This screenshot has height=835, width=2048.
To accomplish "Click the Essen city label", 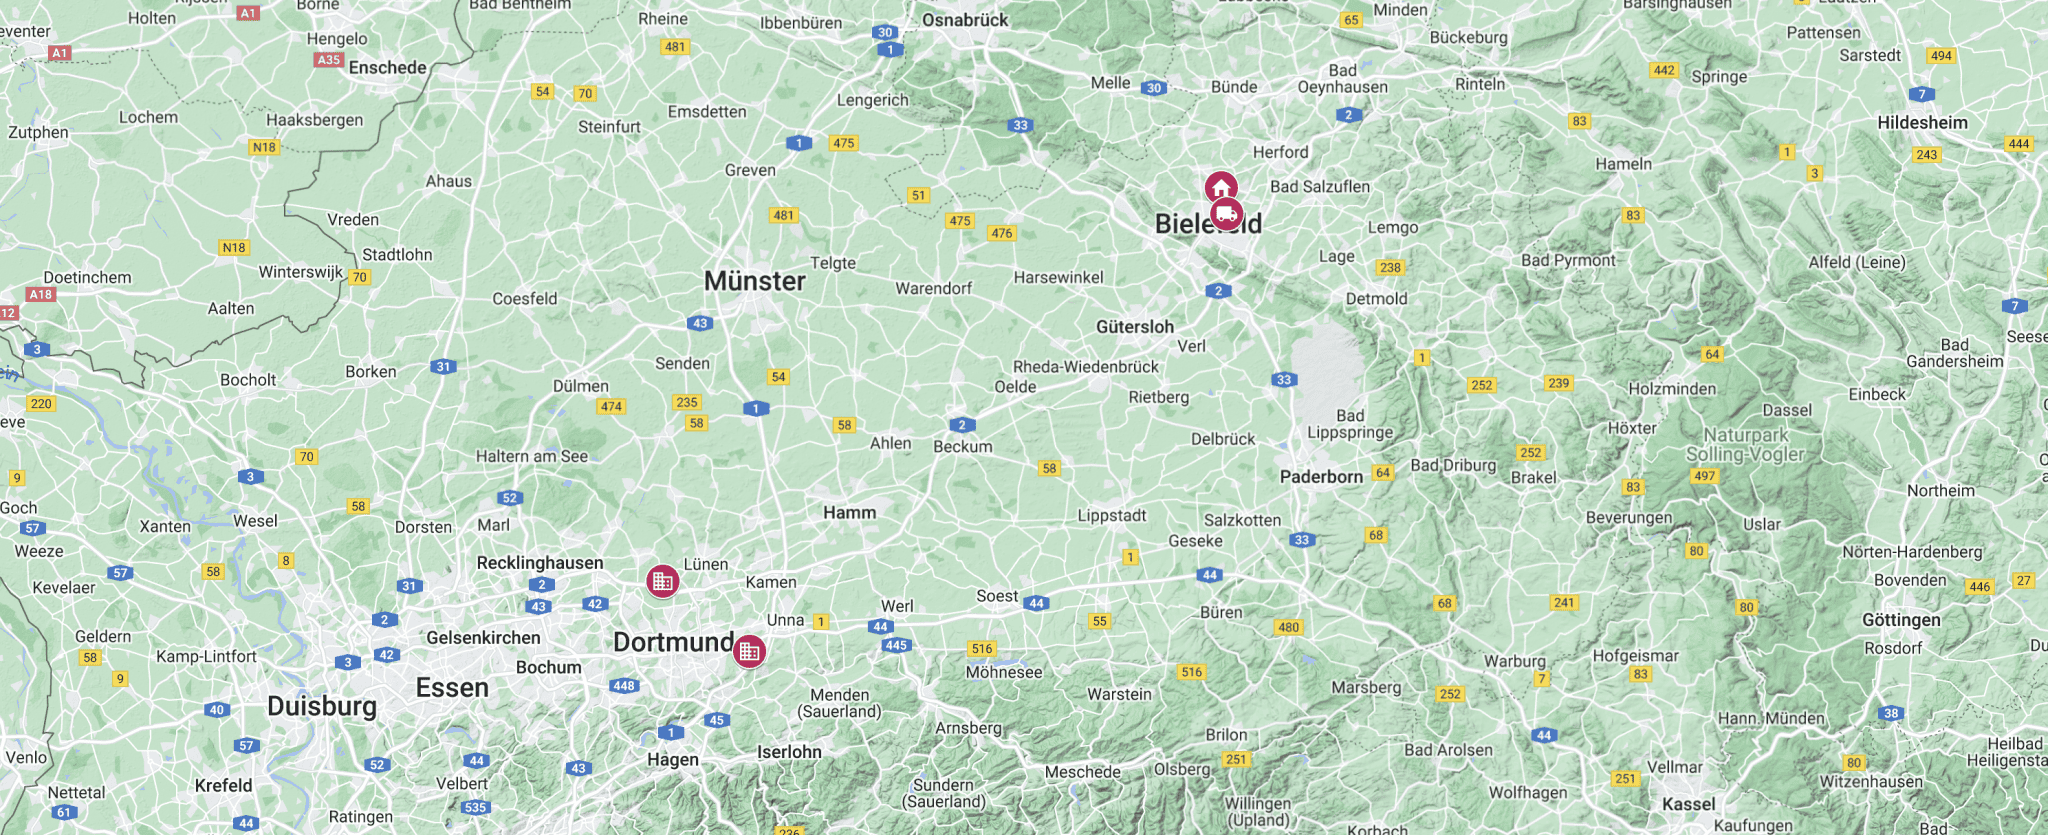I will 452,688.
